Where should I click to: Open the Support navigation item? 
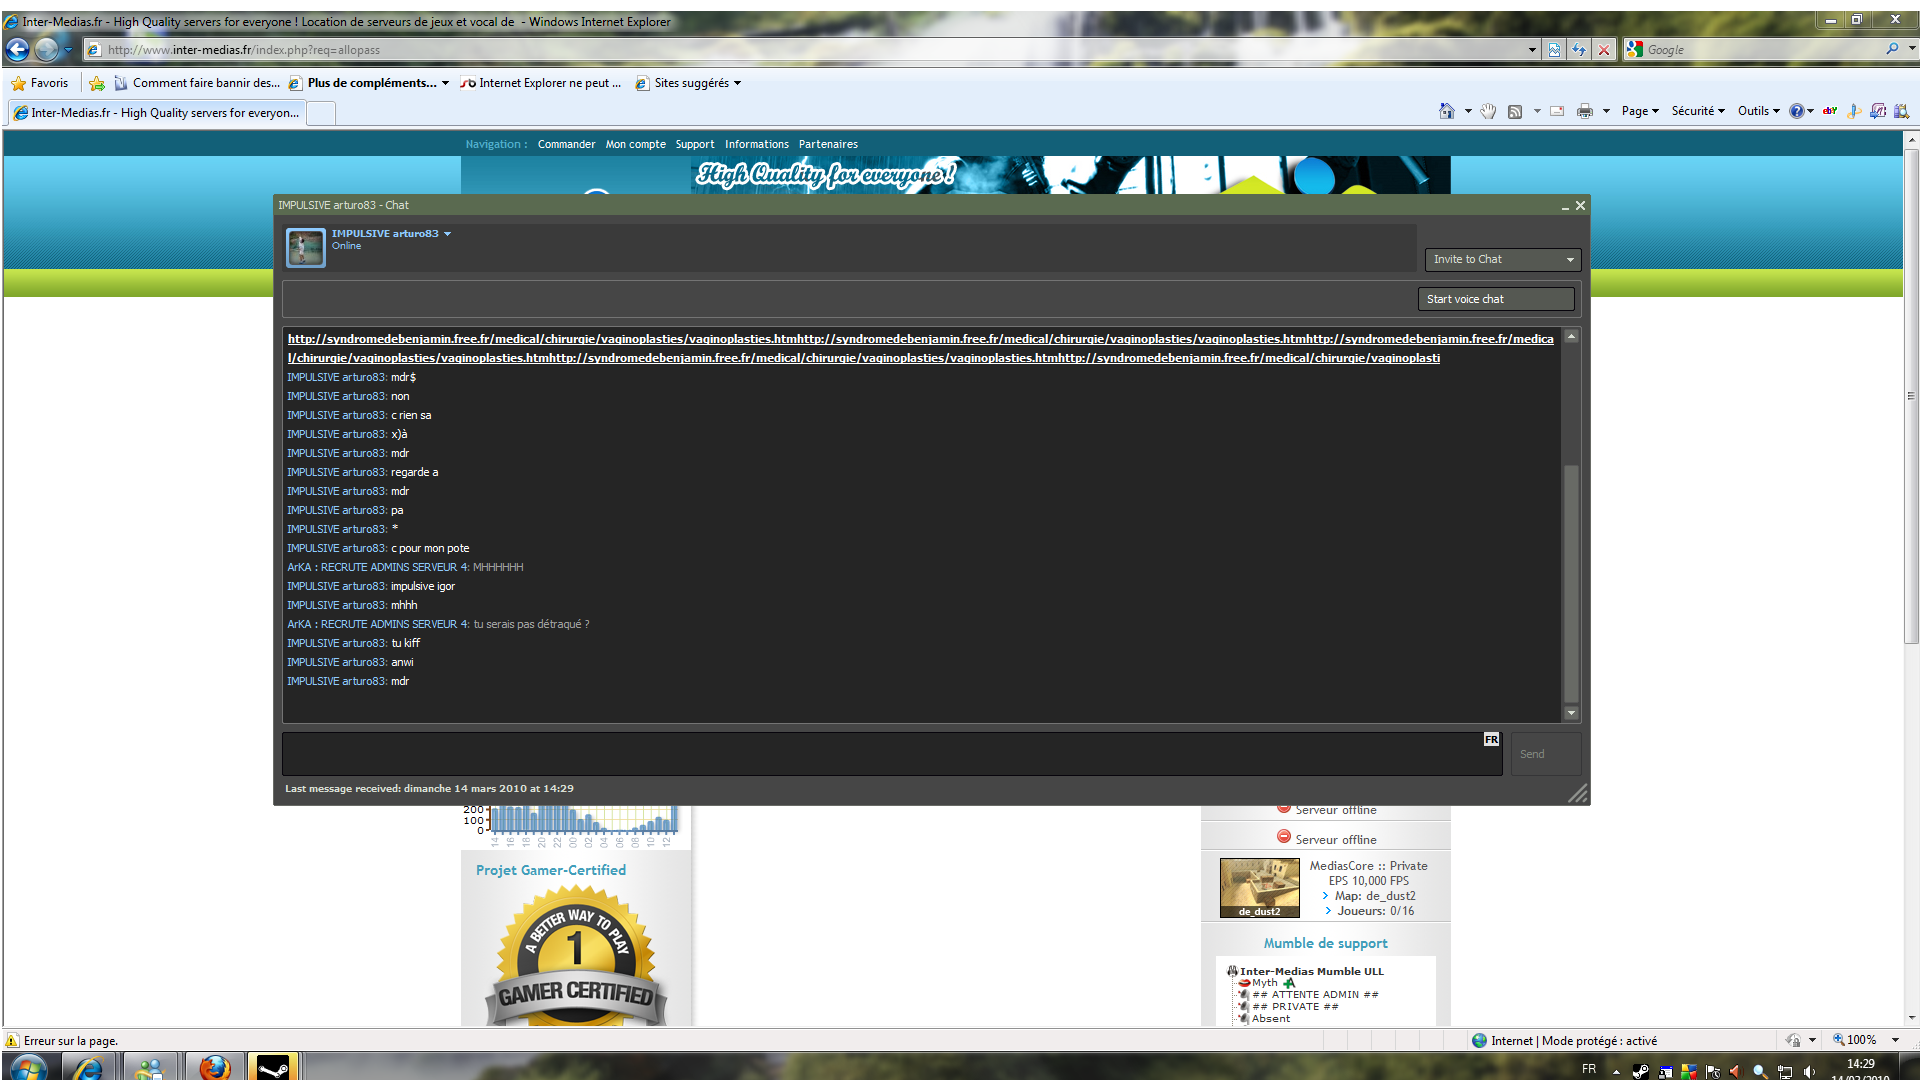695,144
